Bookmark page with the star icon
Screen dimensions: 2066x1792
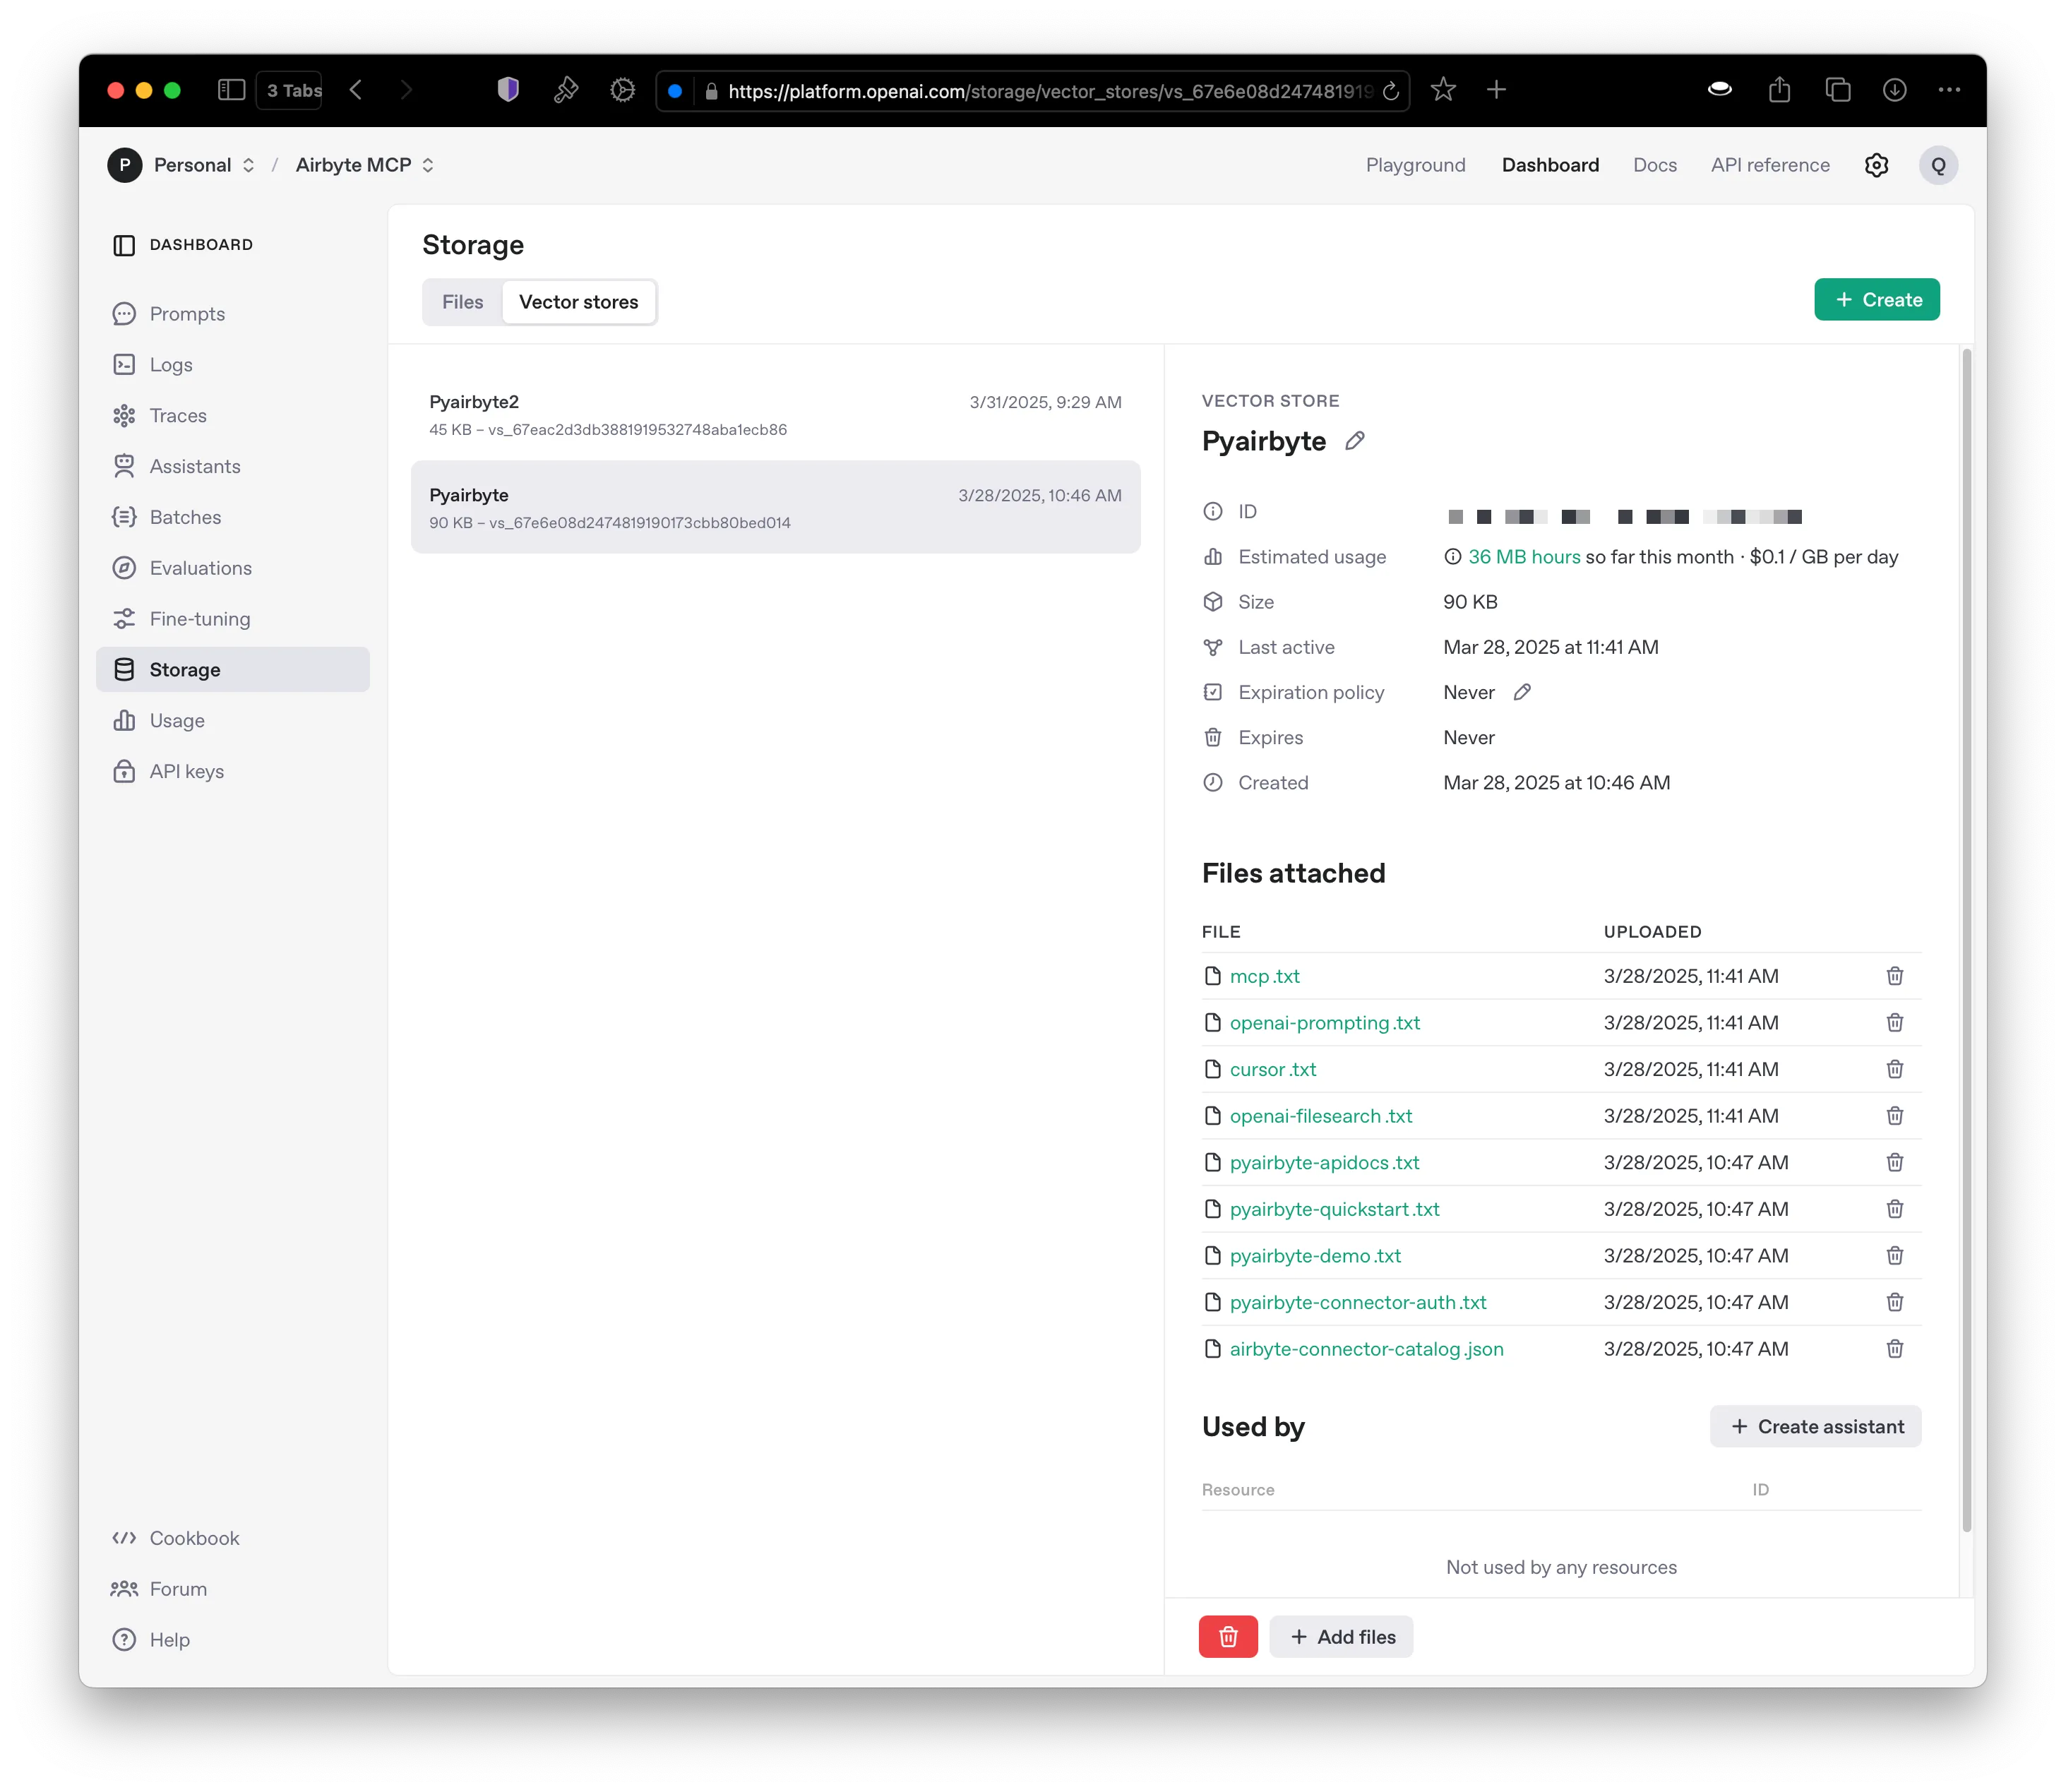click(1442, 90)
